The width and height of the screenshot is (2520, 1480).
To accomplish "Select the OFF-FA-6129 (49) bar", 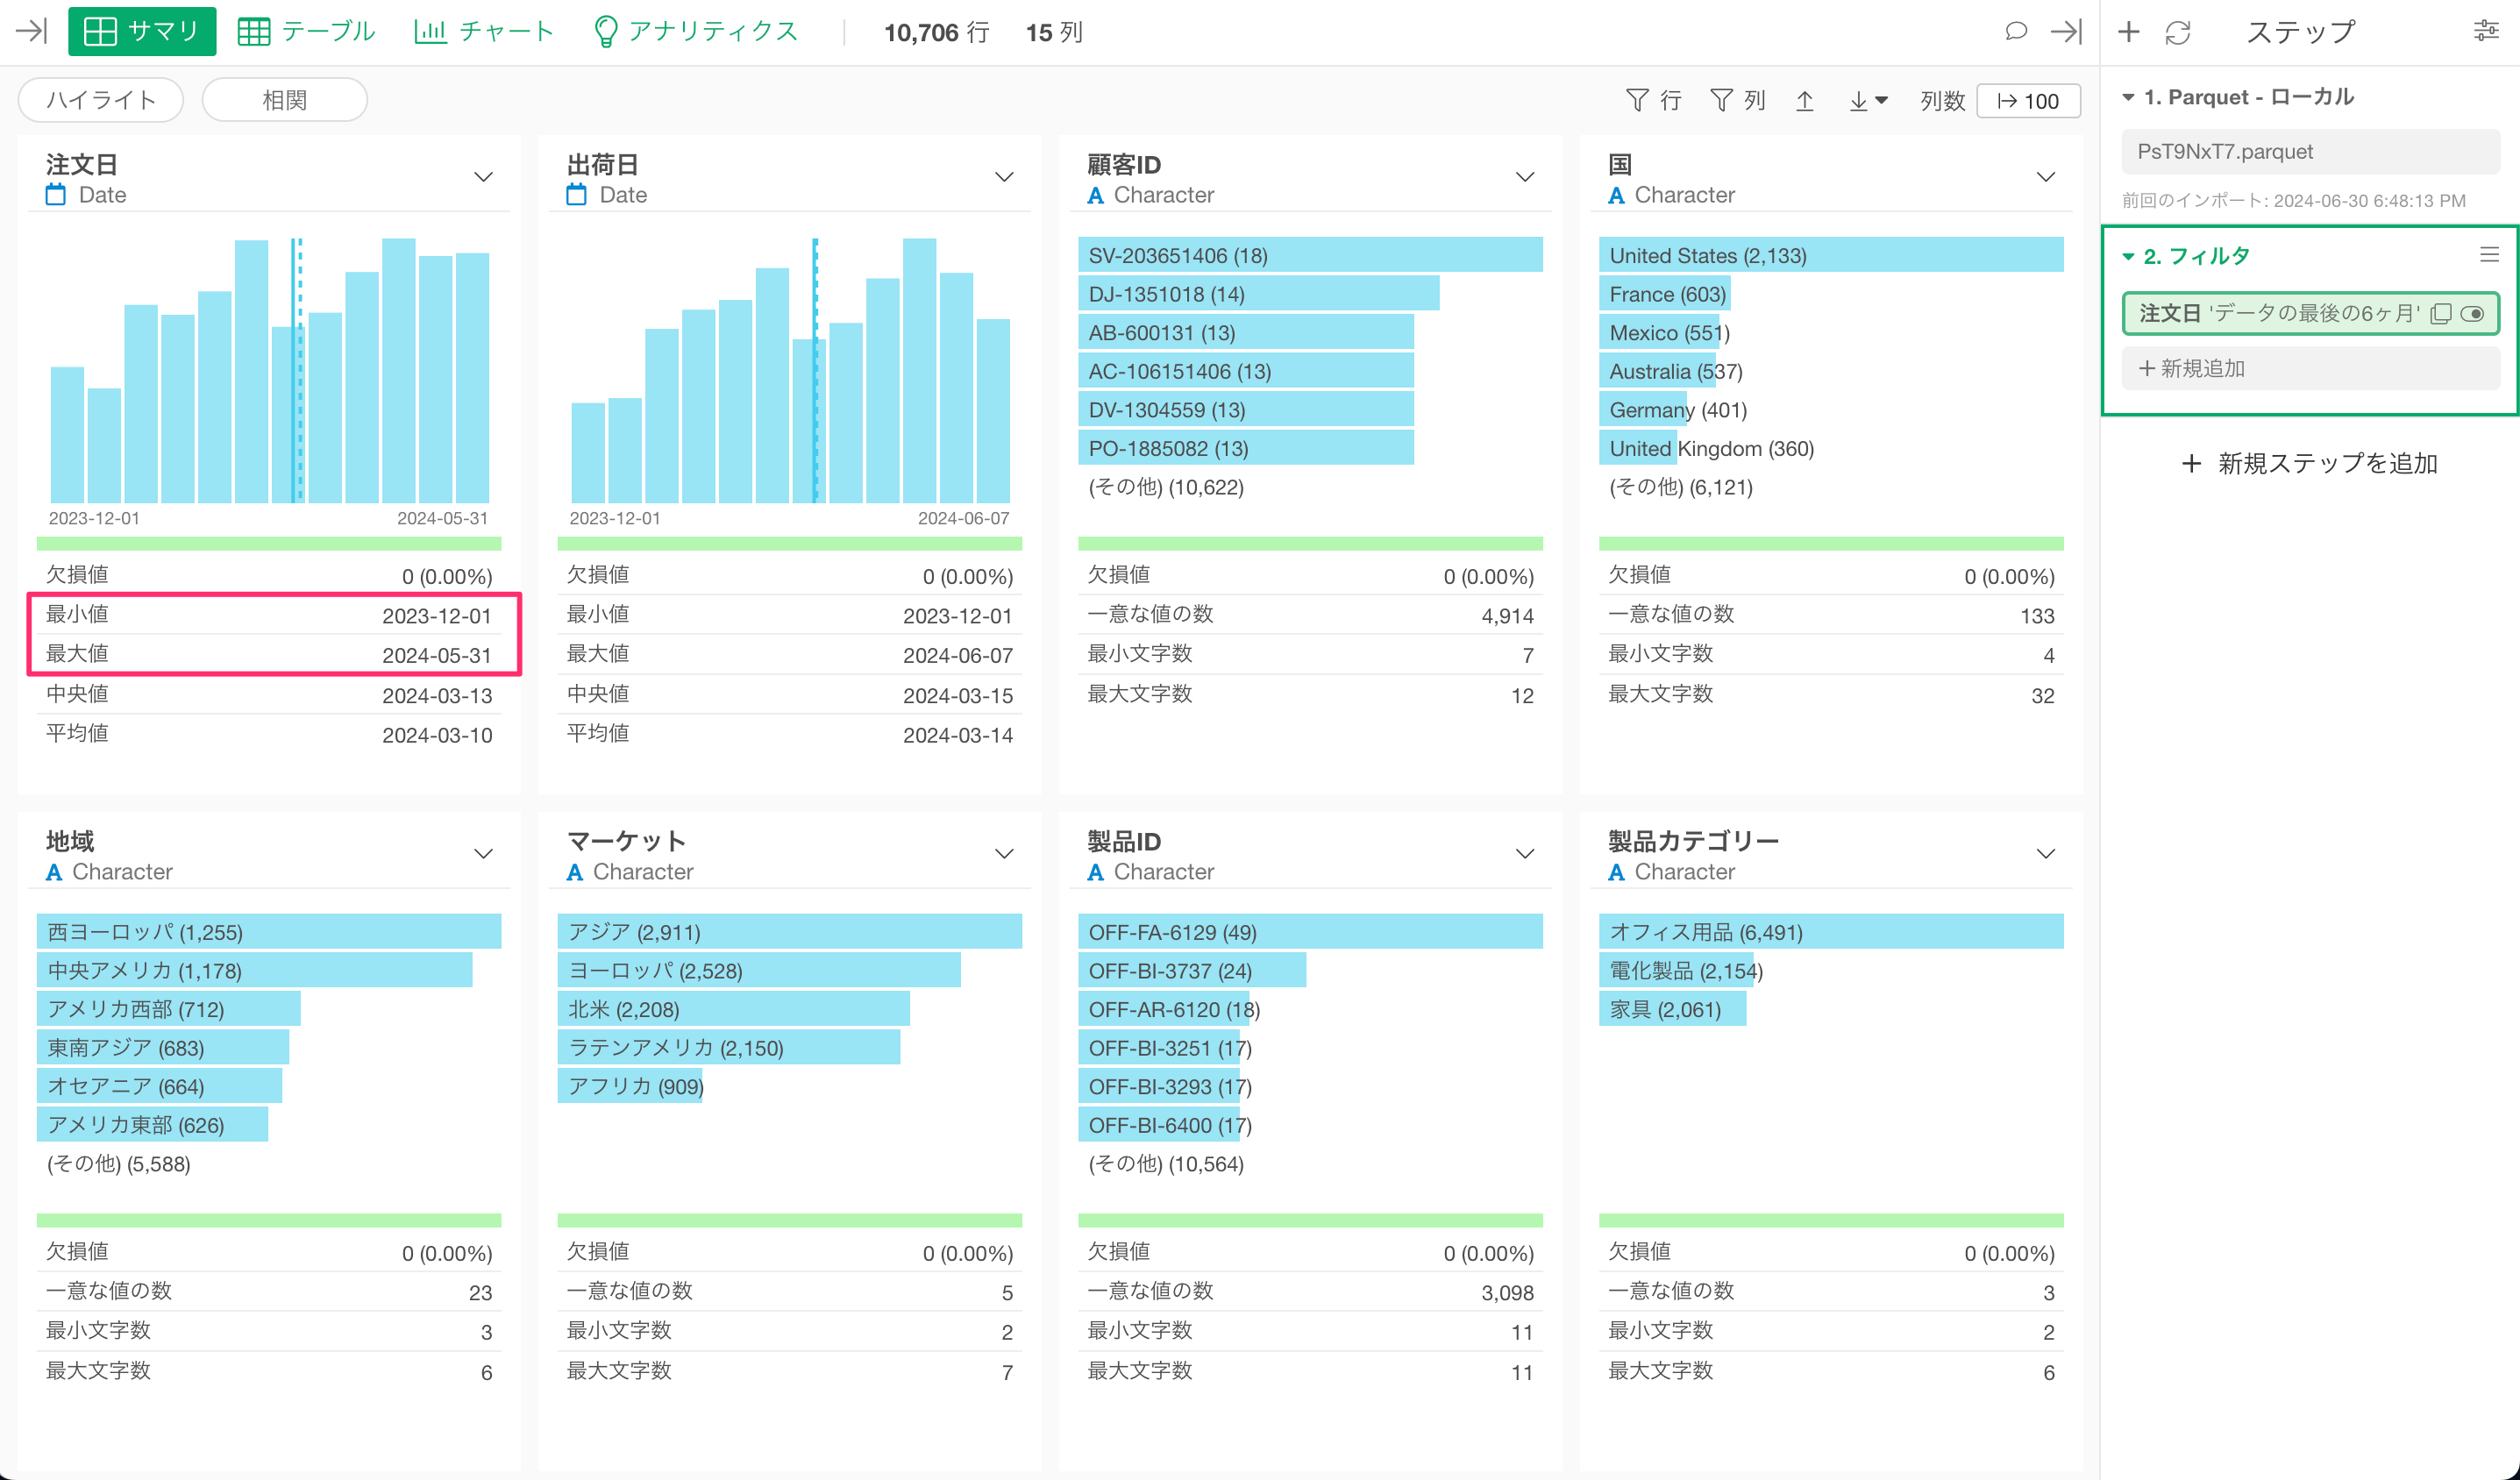I will 1310,931.
